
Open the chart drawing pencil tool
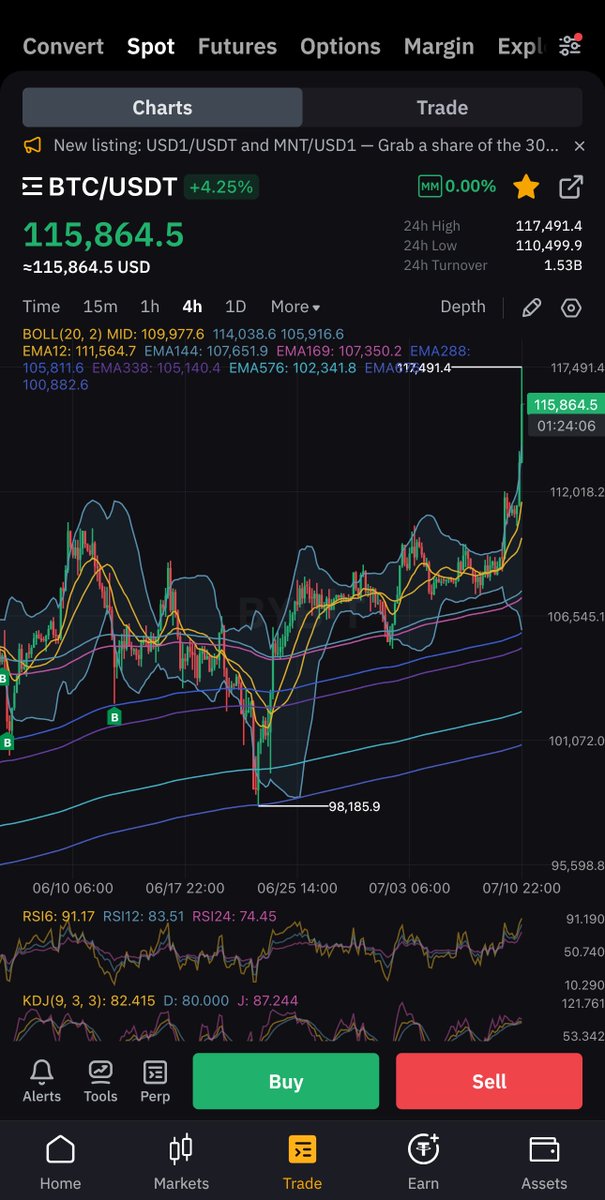click(x=532, y=307)
